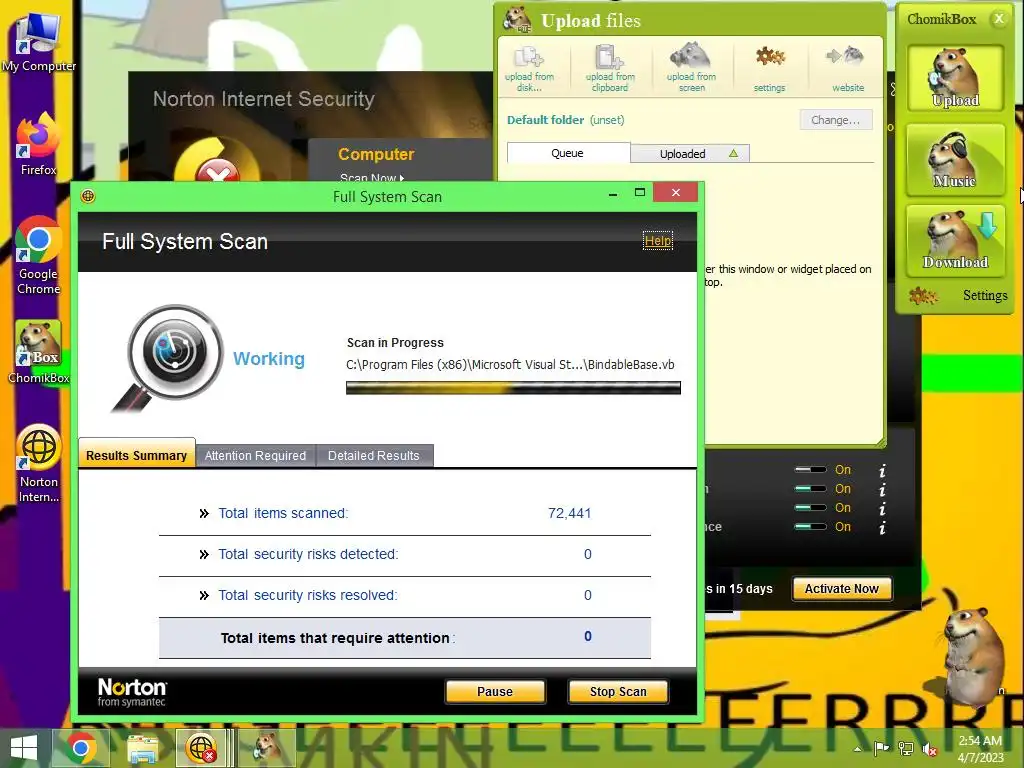The image size is (1024, 768).
Task: Open ChomikBox desktop shortcut
Action: (38, 353)
